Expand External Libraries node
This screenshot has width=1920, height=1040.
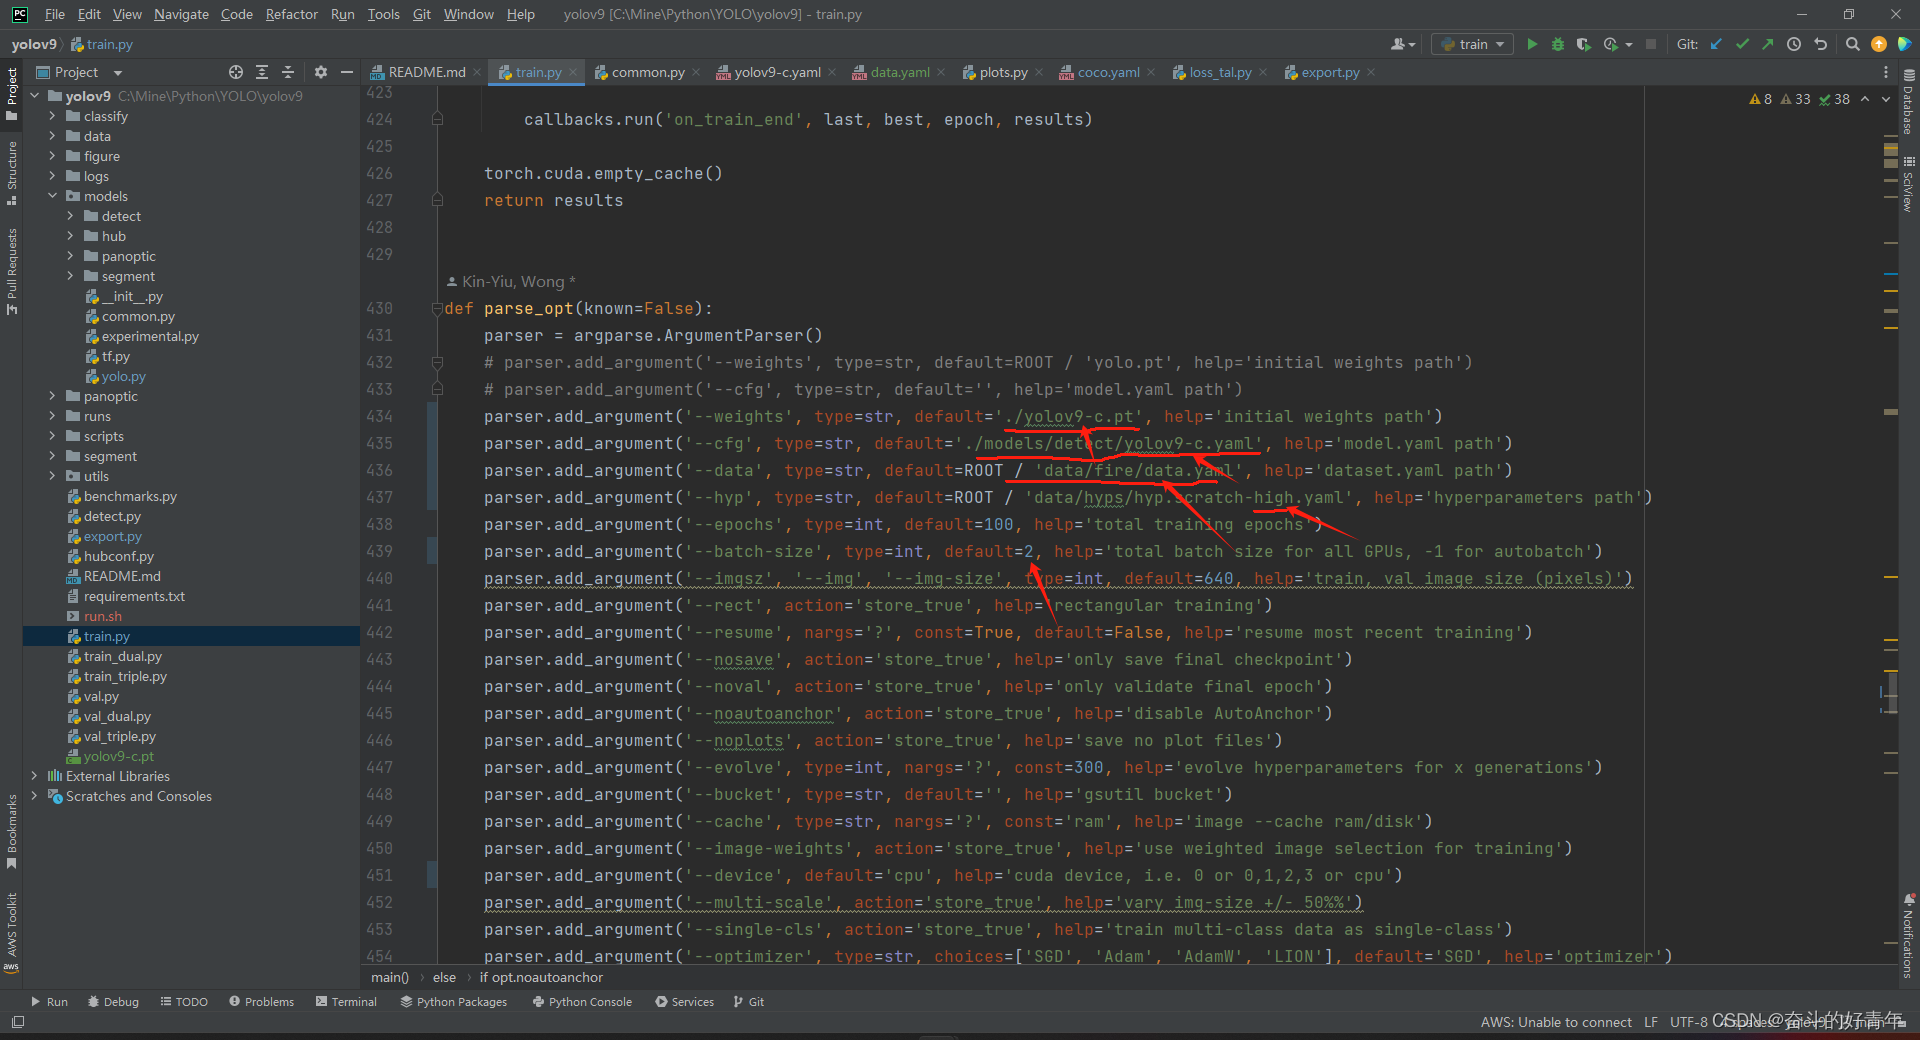(34, 776)
